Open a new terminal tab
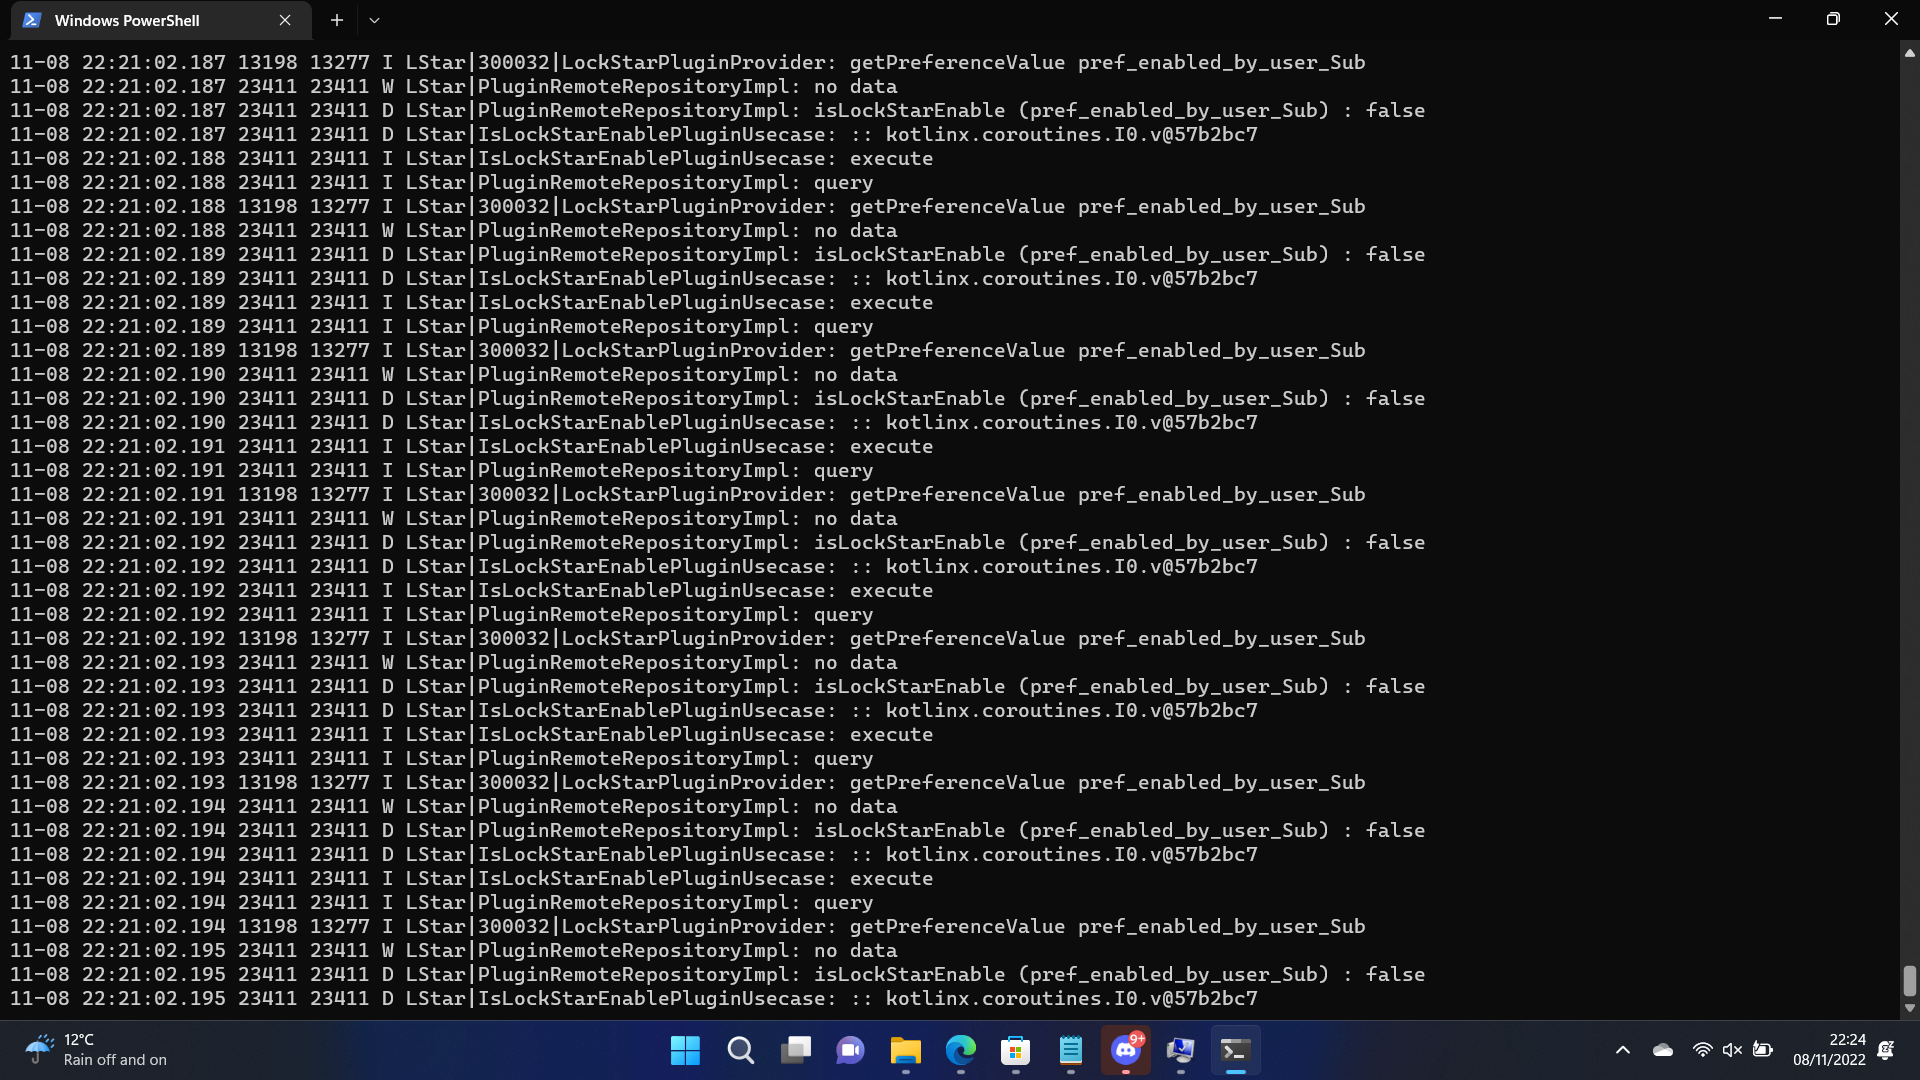This screenshot has height=1080, width=1920. tap(337, 20)
